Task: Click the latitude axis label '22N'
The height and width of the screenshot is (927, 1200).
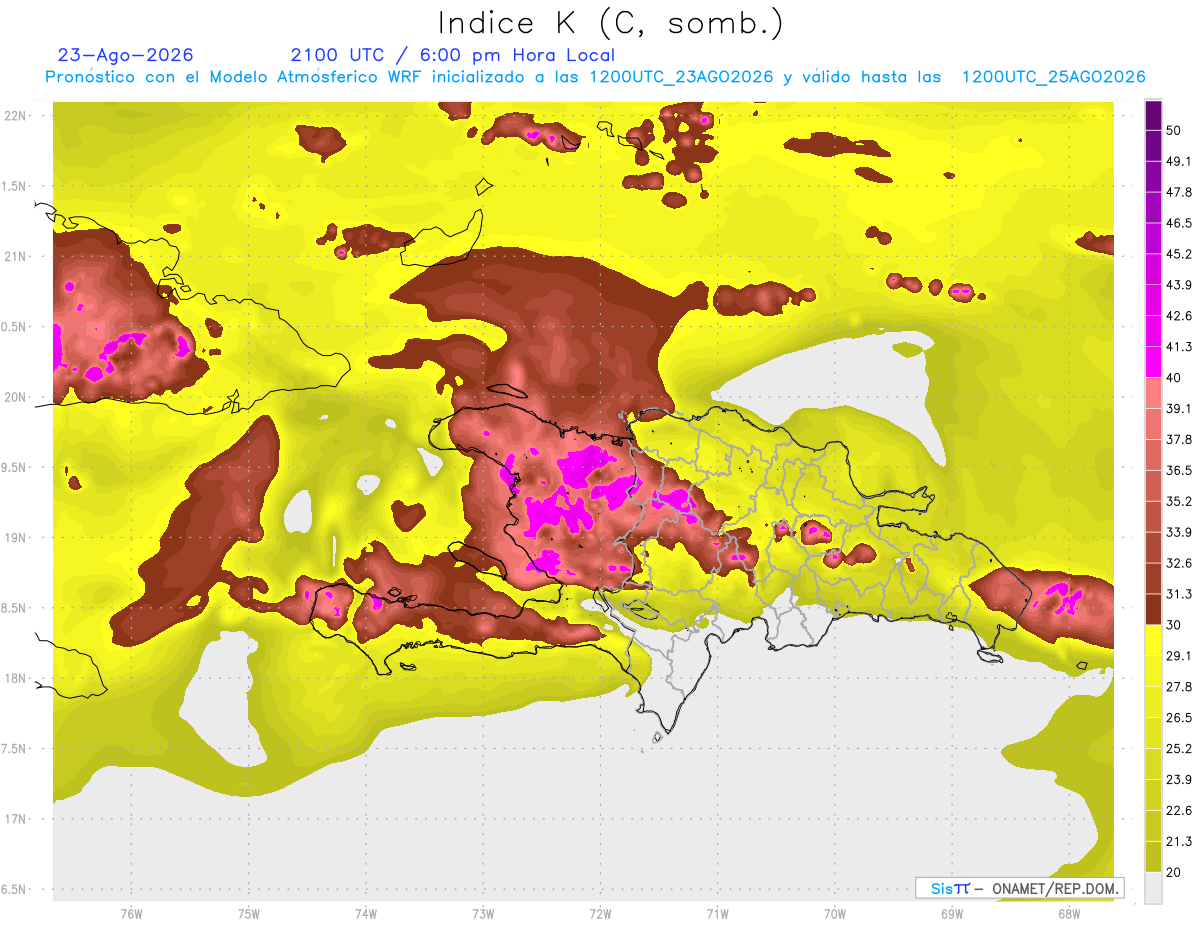Action: coord(17,116)
